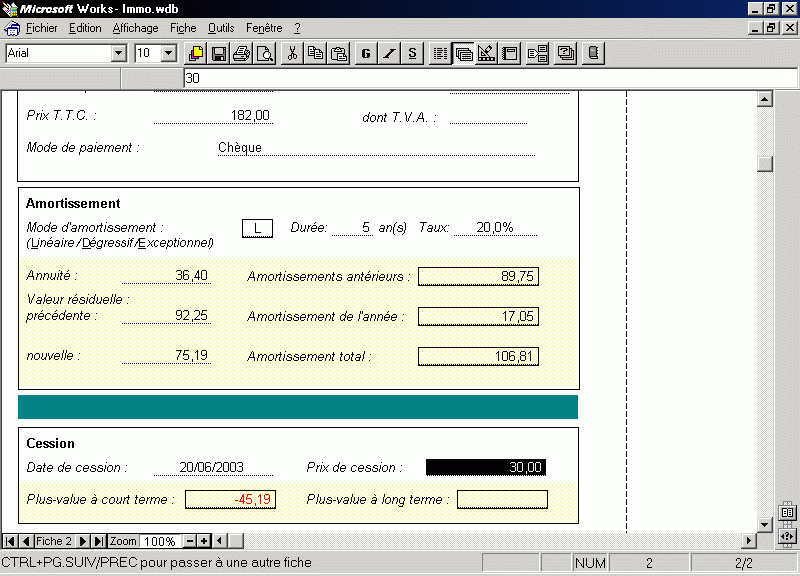Screen dimensions: 800x576
Task: Copy selection with copy icon
Action: click(315, 53)
